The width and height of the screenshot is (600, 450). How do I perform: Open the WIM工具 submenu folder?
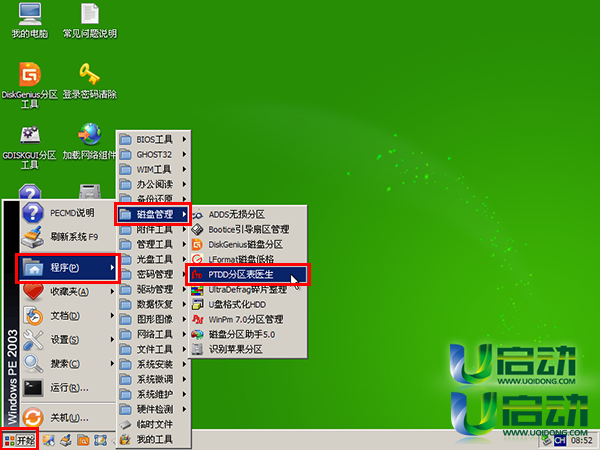tap(153, 170)
